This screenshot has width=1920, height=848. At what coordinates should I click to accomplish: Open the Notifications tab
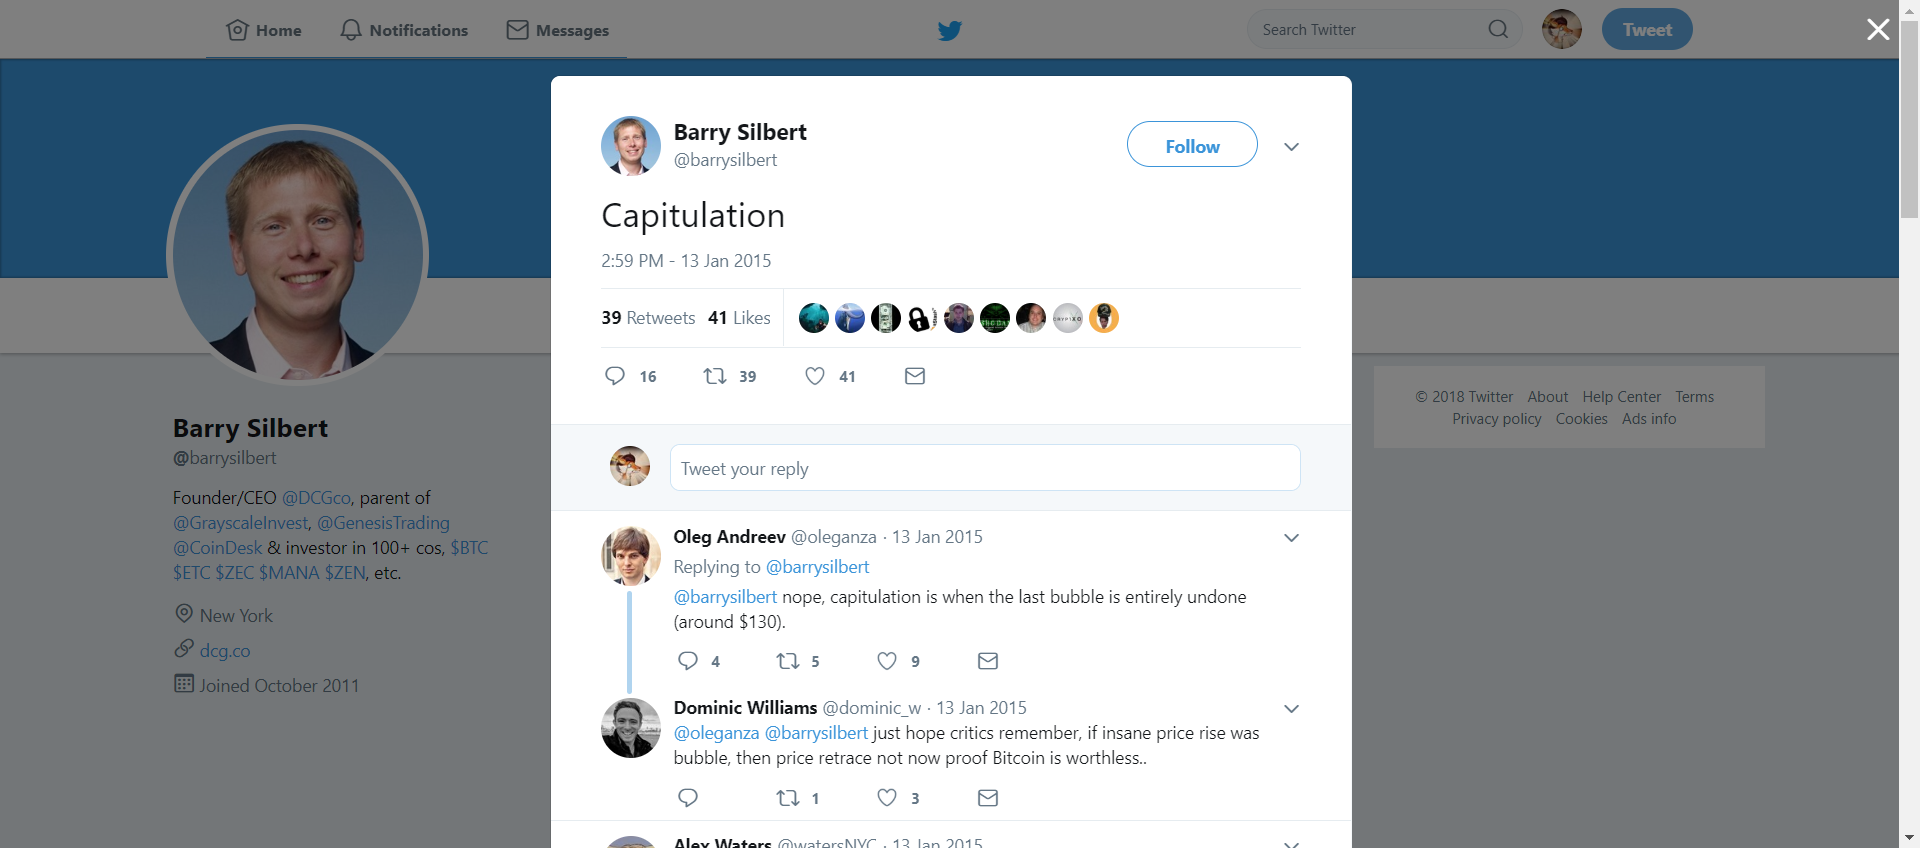pos(405,30)
